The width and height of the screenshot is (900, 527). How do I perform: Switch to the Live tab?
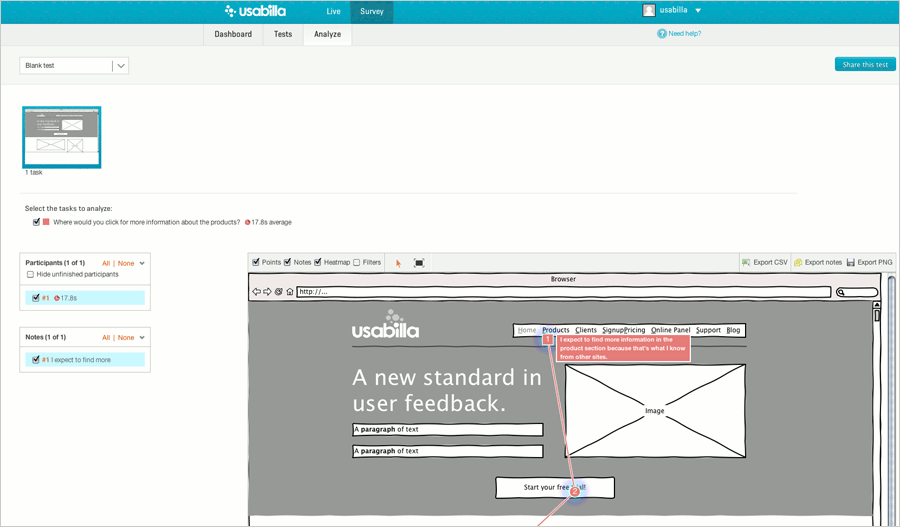pyautogui.click(x=333, y=11)
